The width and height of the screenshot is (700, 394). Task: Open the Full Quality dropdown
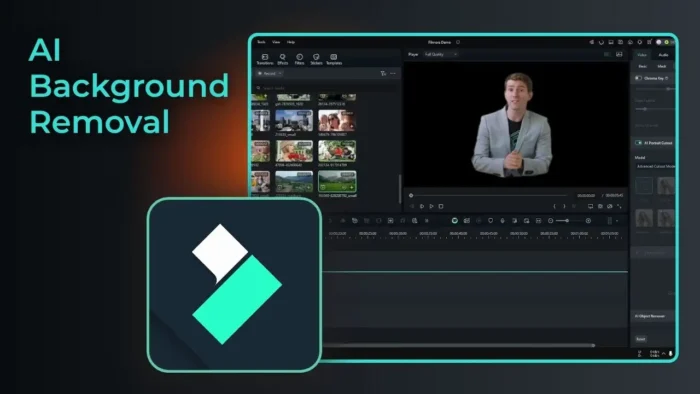pyautogui.click(x=440, y=54)
